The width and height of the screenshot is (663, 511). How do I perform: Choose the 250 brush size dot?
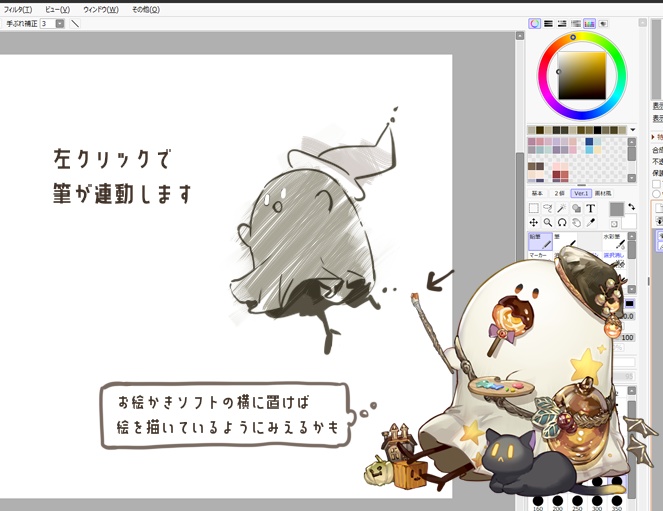point(577,502)
